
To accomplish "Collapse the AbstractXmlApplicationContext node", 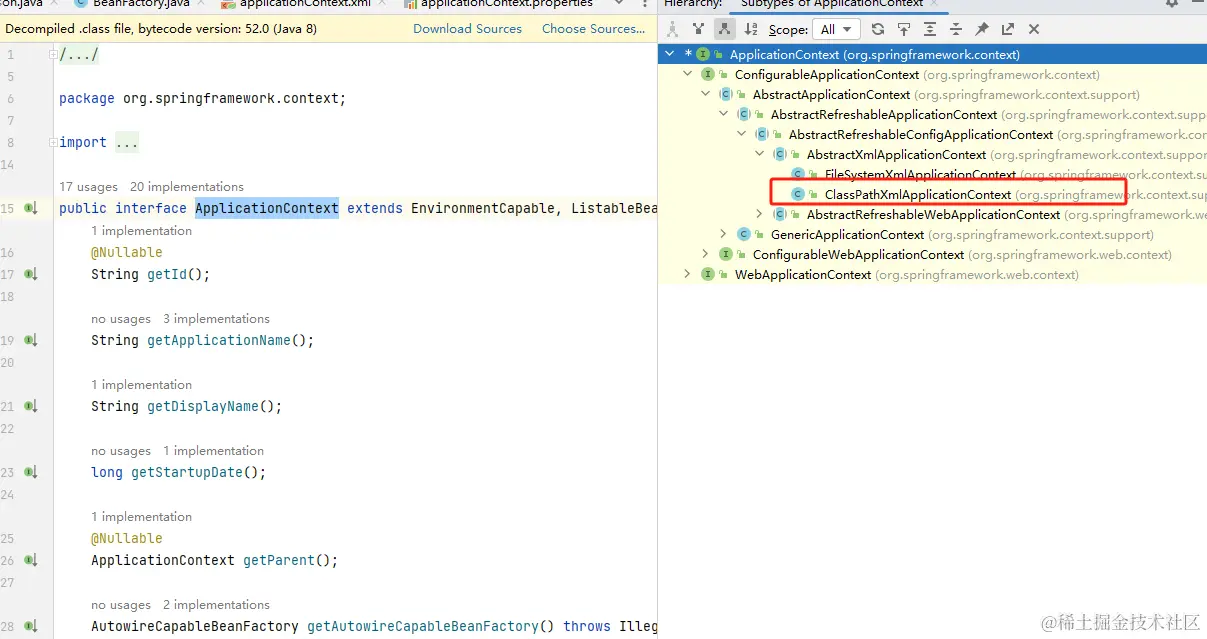I will [x=759, y=154].
